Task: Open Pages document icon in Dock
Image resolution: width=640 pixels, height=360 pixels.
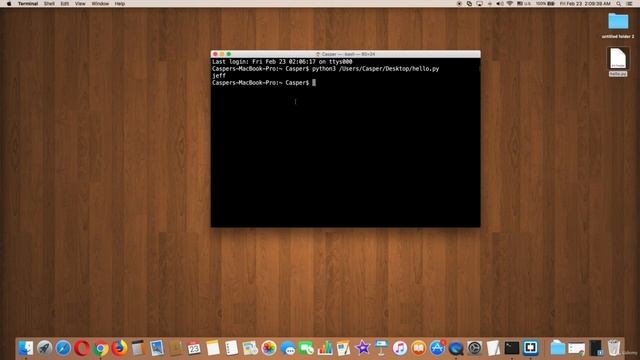Action: point(344,348)
